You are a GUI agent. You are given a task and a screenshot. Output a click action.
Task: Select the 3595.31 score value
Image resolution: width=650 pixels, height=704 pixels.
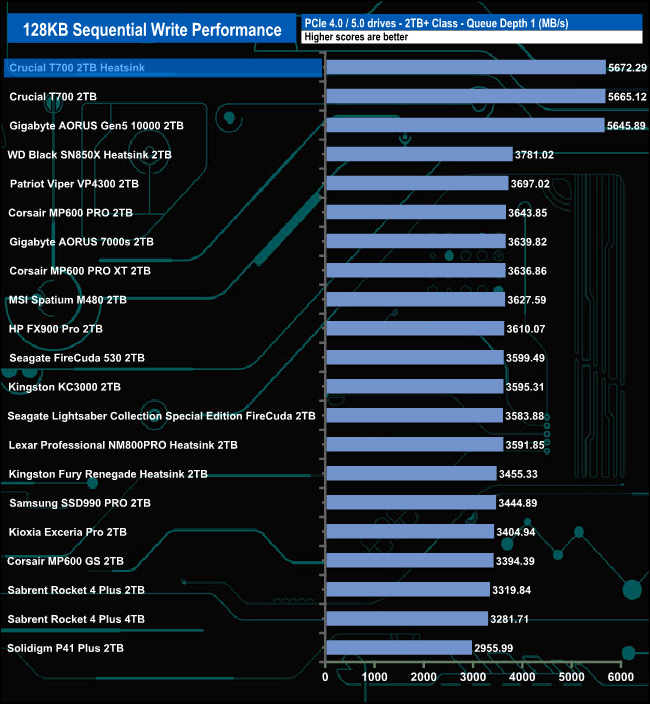pos(525,387)
